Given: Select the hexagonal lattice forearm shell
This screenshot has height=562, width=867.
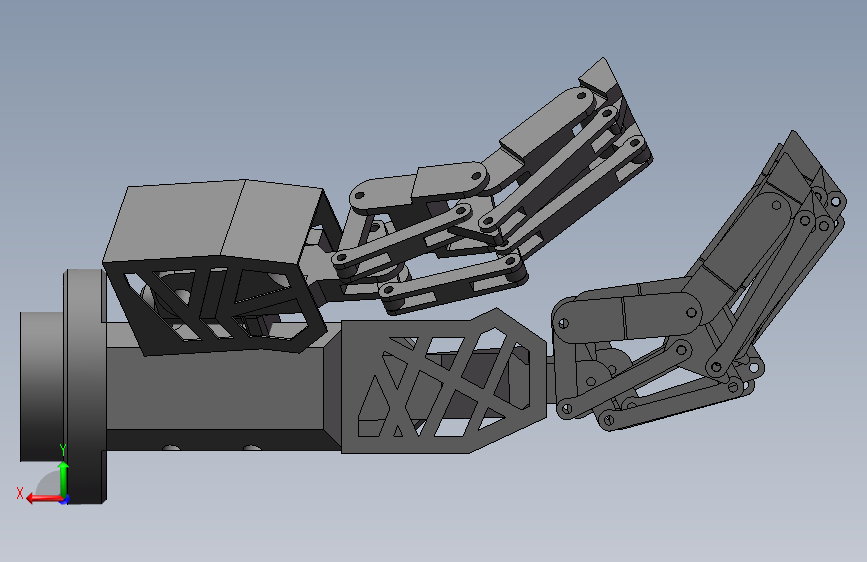Looking at the screenshot, I should pyautogui.click(x=444, y=382).
